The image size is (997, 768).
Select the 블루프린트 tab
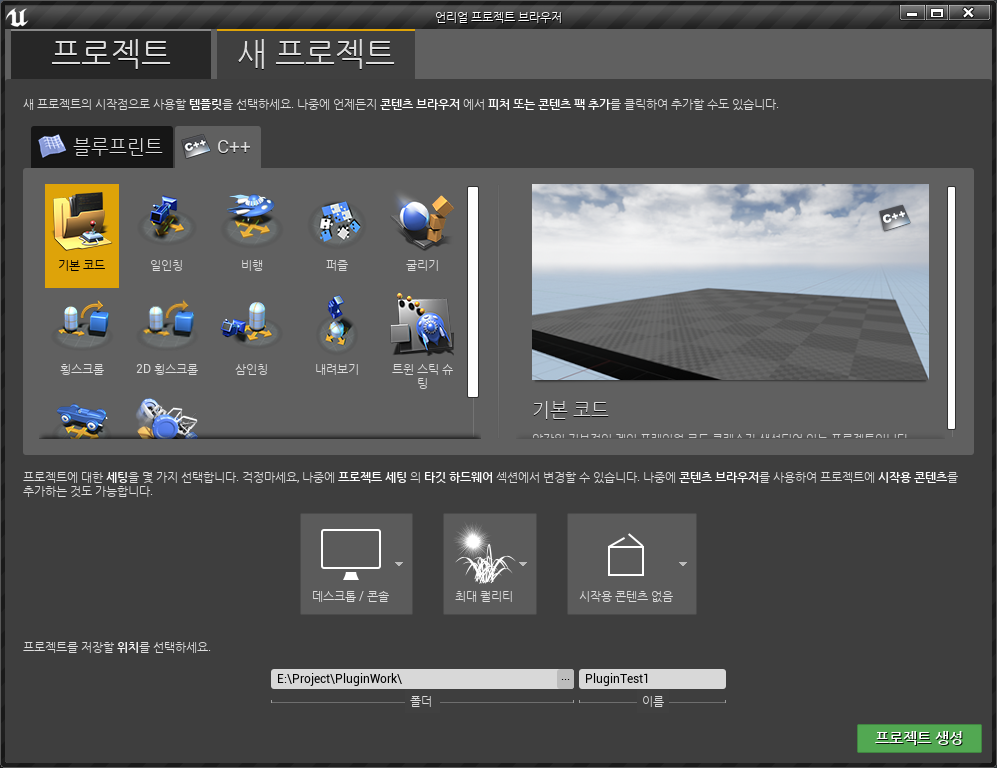[102, 147]
